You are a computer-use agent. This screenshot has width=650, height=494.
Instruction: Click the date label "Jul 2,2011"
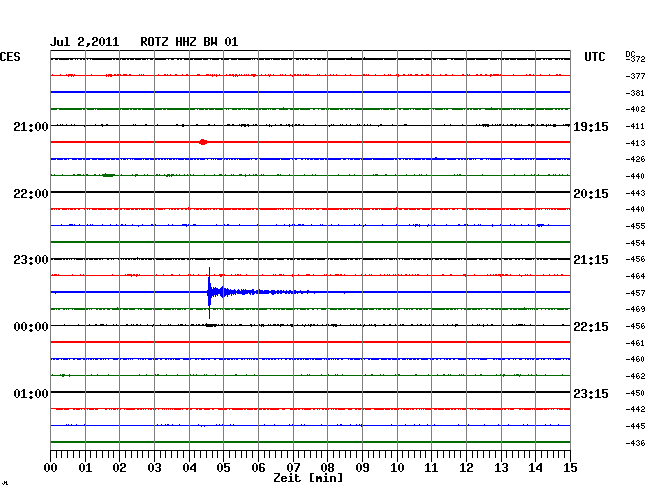point(85,42)
